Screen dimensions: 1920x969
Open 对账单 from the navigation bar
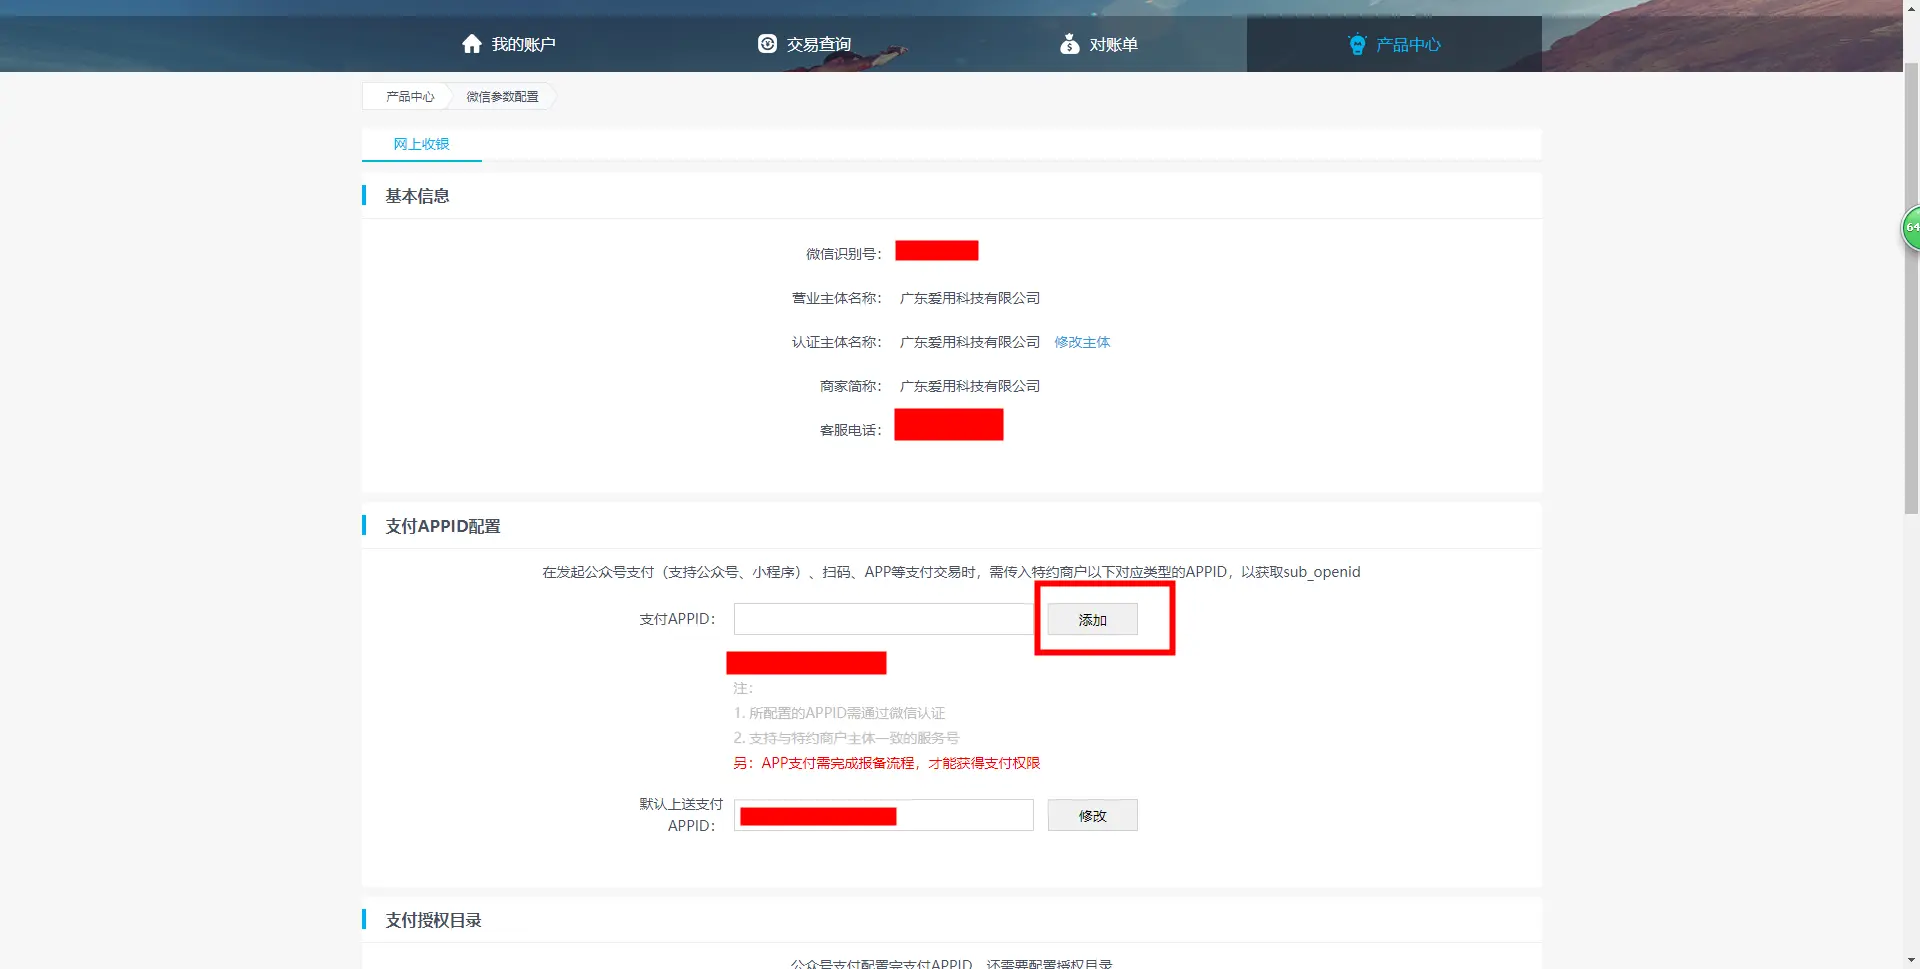1113,45
